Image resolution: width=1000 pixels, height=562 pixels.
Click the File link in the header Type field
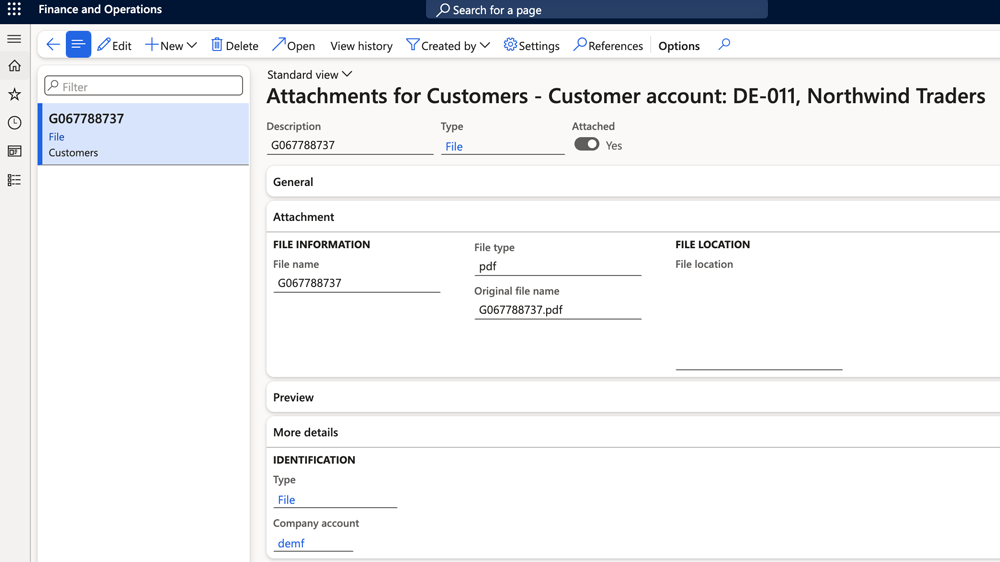pos(453,147)
